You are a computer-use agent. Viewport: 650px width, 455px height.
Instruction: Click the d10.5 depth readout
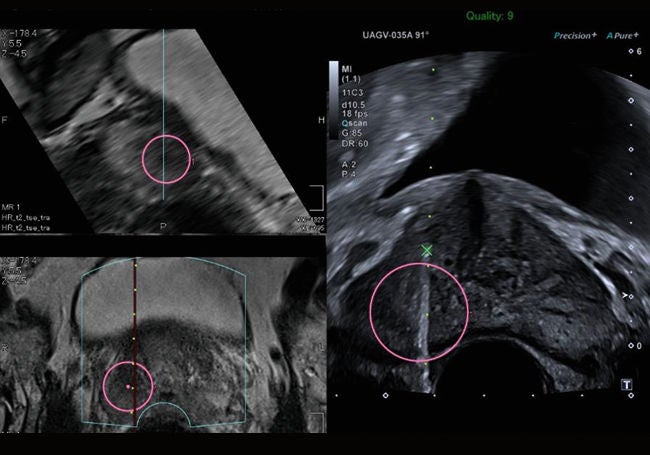(353, 105)
